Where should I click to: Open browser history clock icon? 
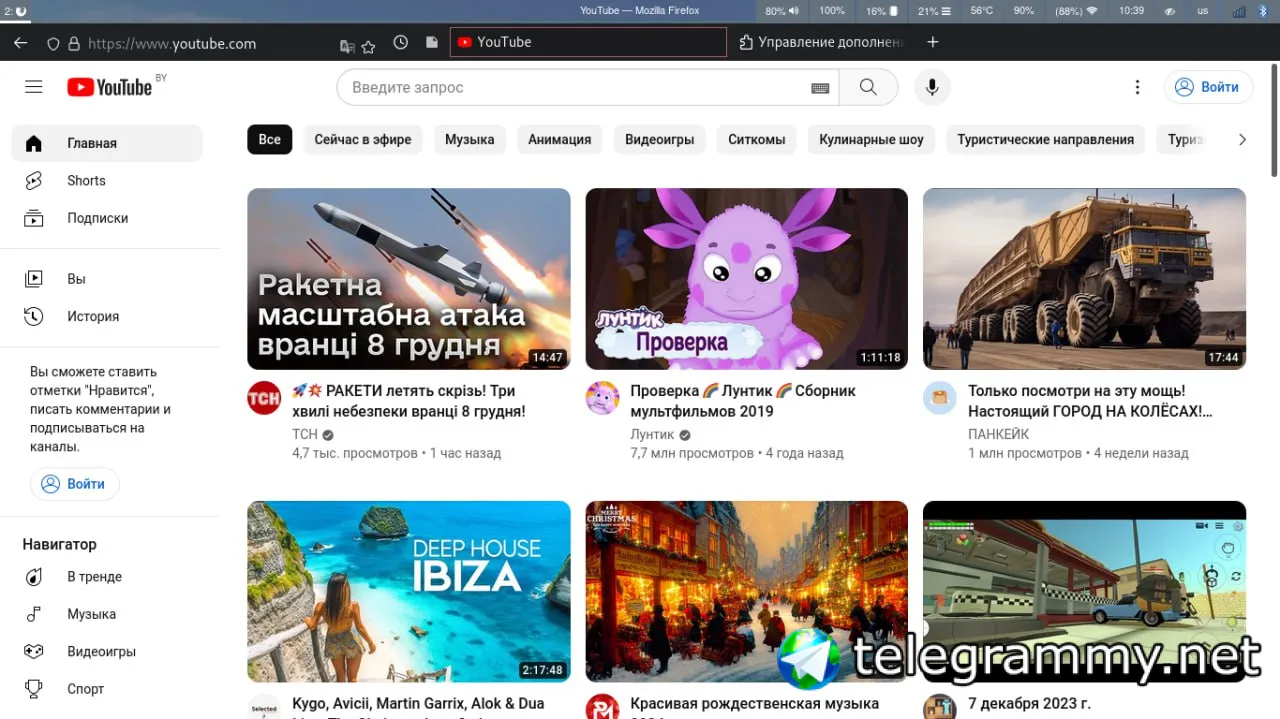(x=400, y=42)
